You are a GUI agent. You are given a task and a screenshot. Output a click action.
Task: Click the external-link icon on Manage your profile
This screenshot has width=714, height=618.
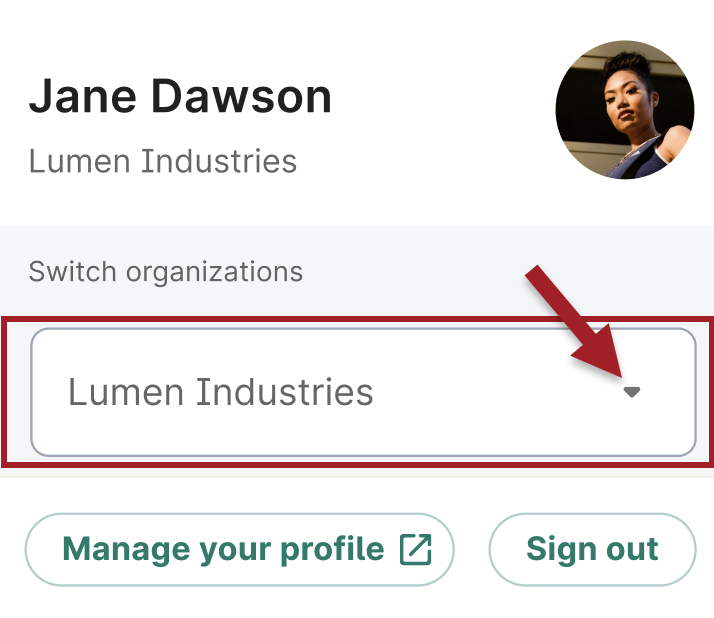415,549
